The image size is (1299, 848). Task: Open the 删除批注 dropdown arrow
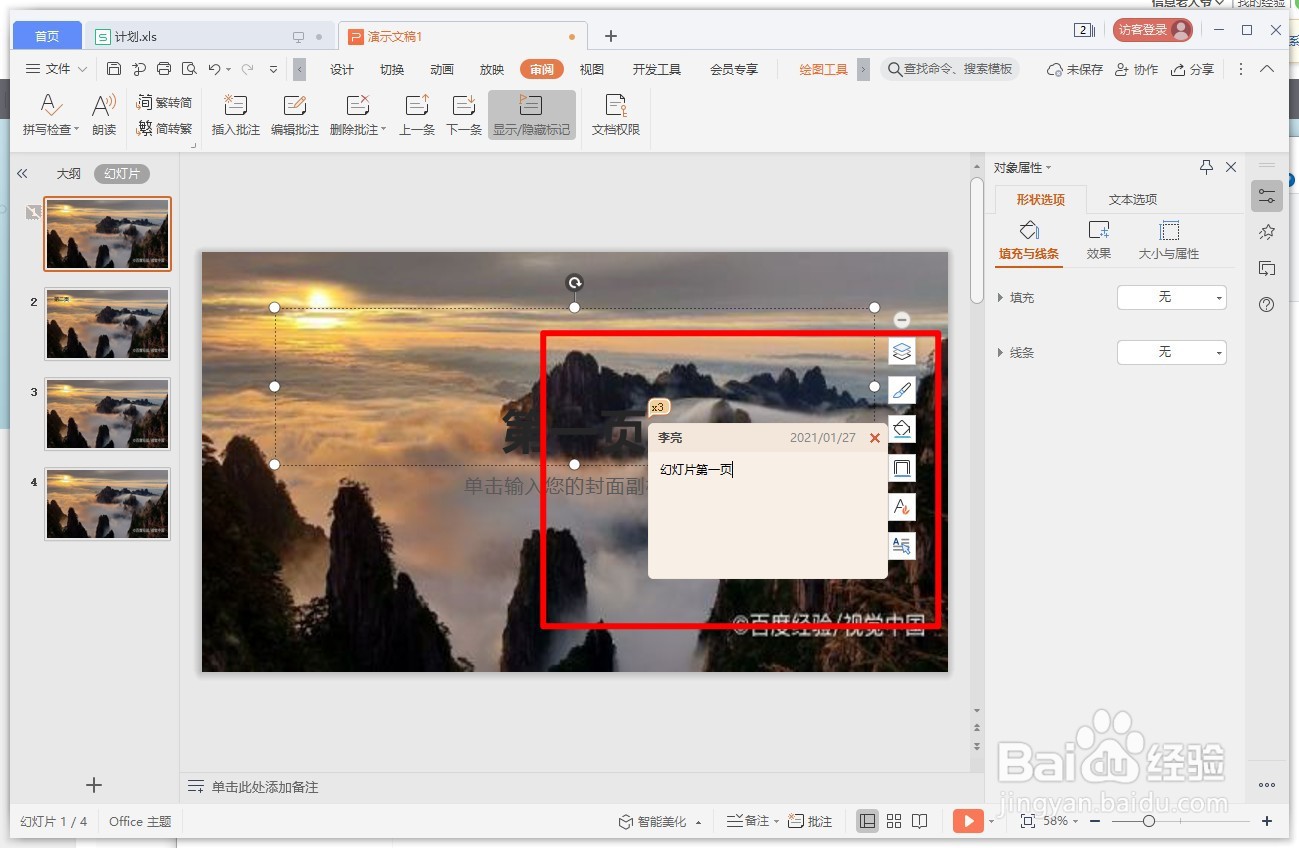pyautogui.click(x=384, y=130)
